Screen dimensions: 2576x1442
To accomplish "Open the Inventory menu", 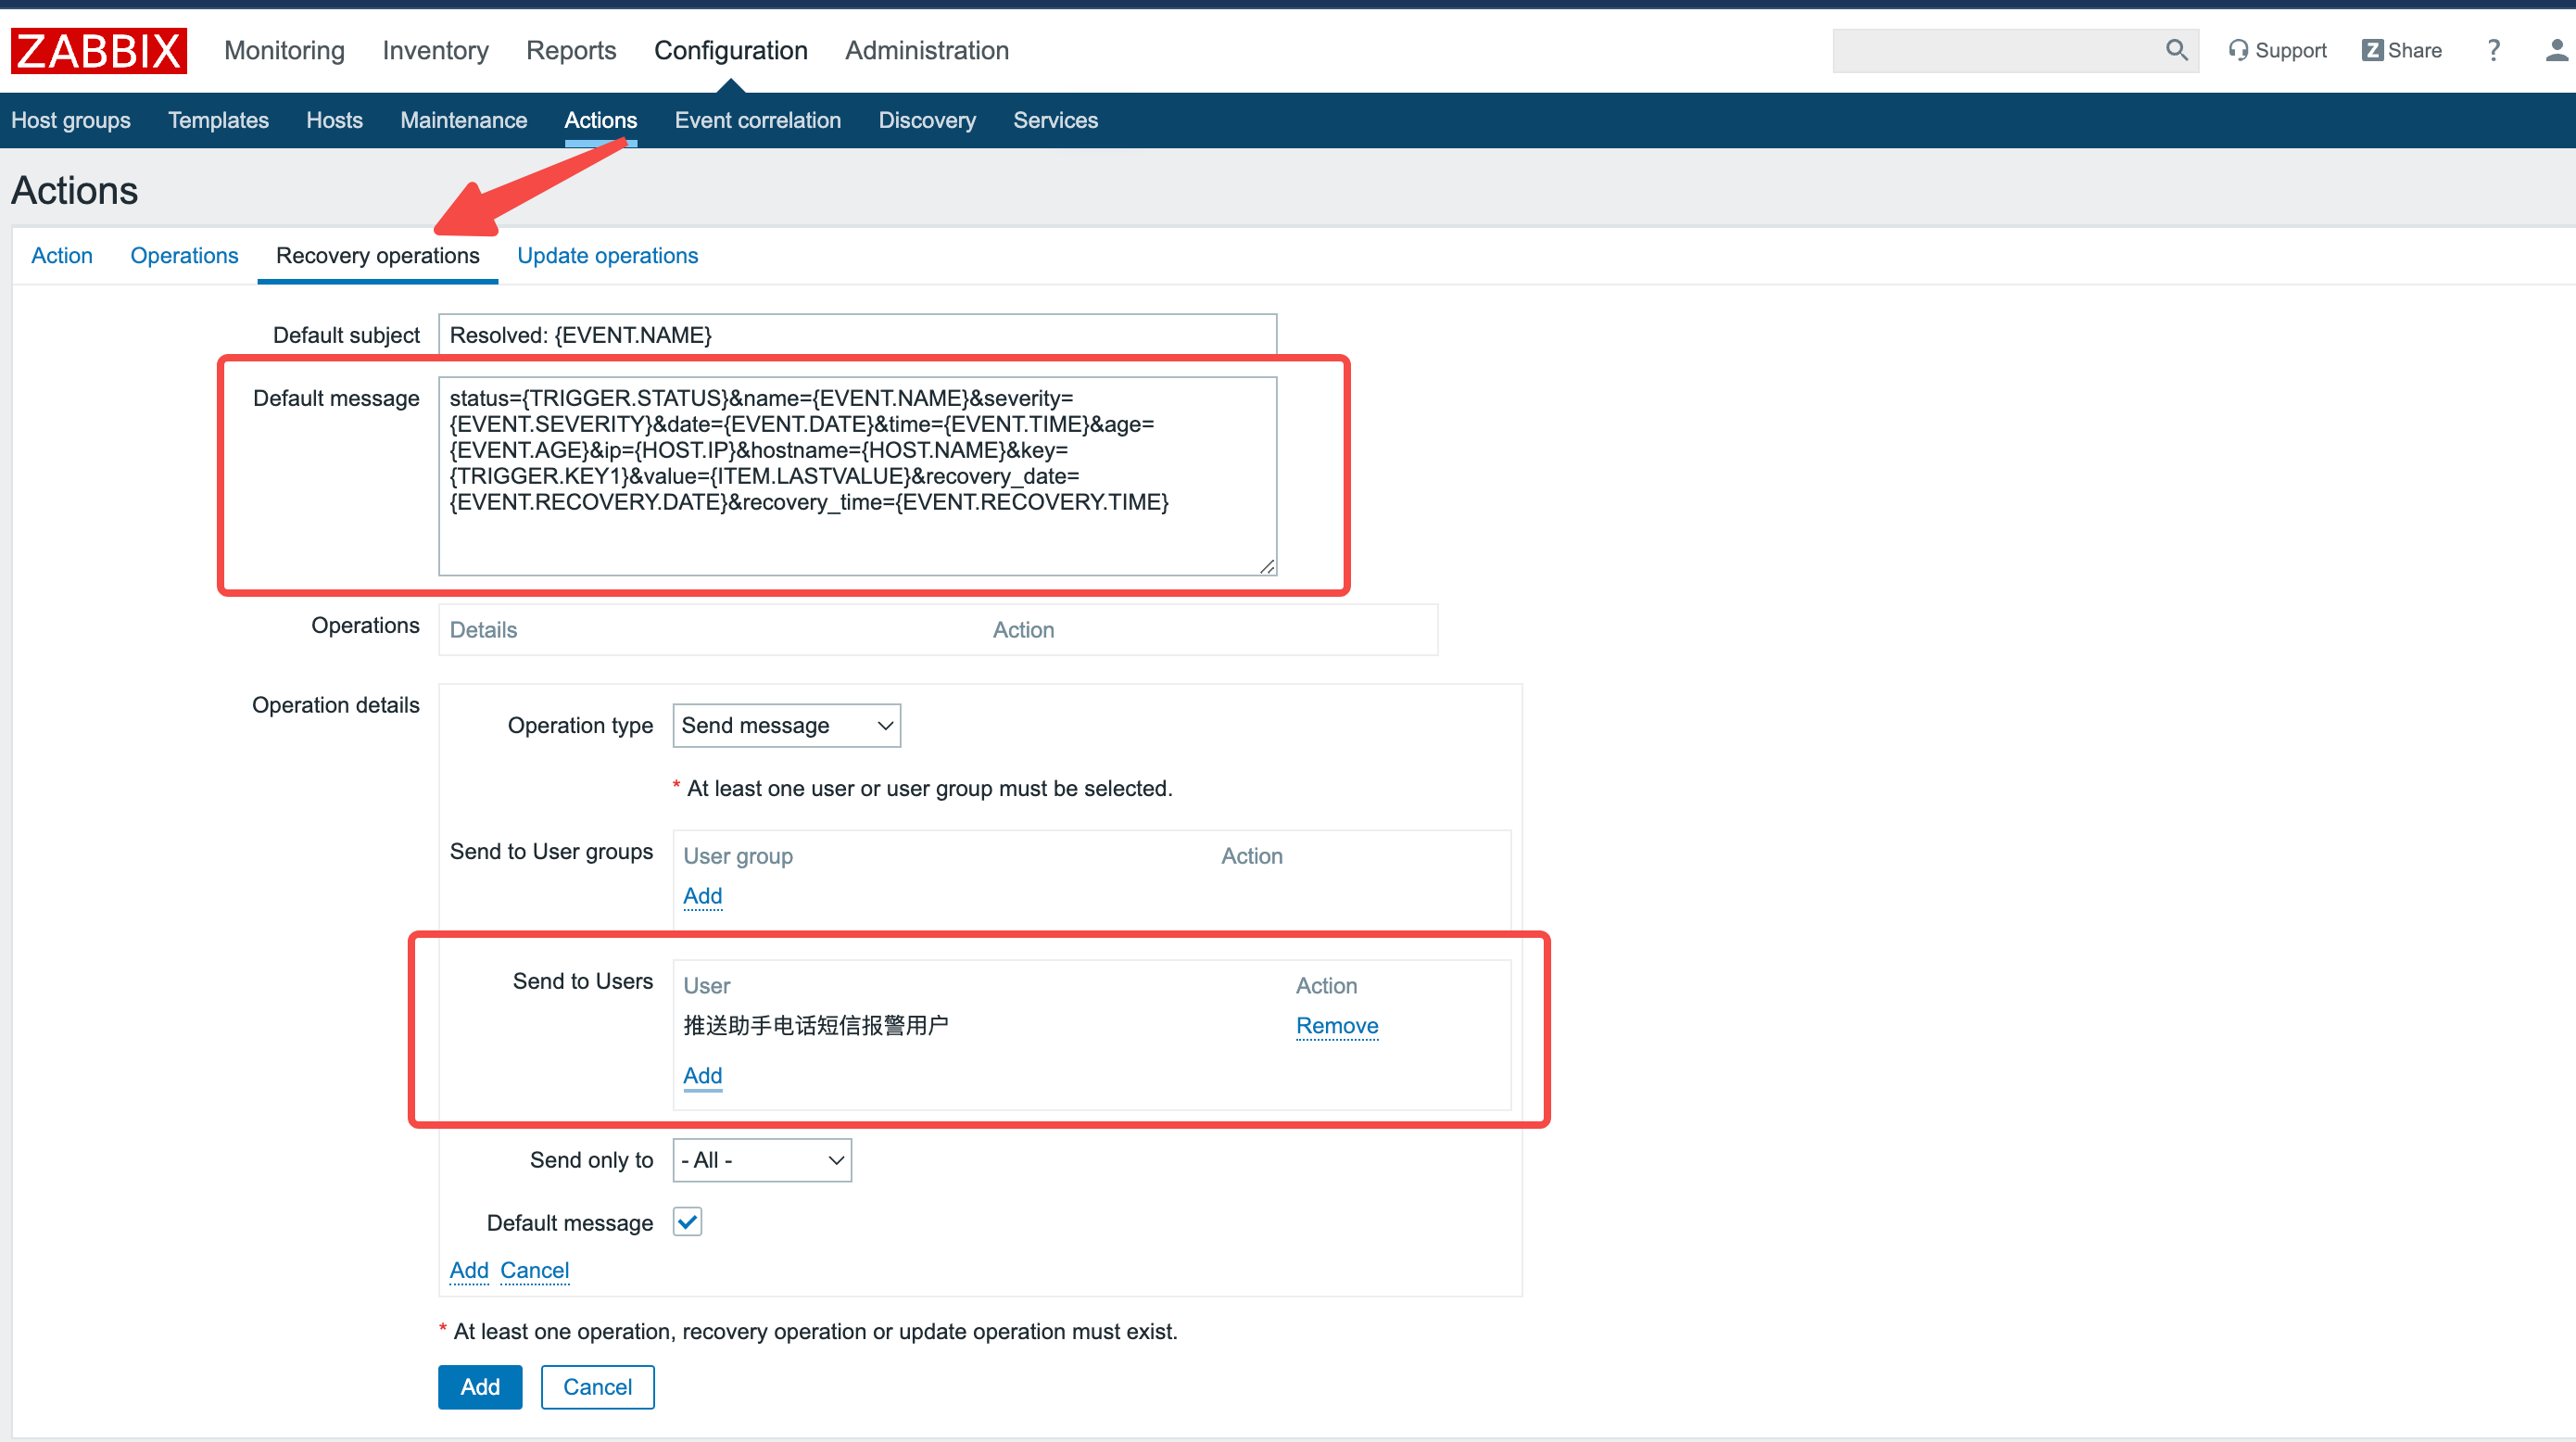I will [x=435, y=50].
